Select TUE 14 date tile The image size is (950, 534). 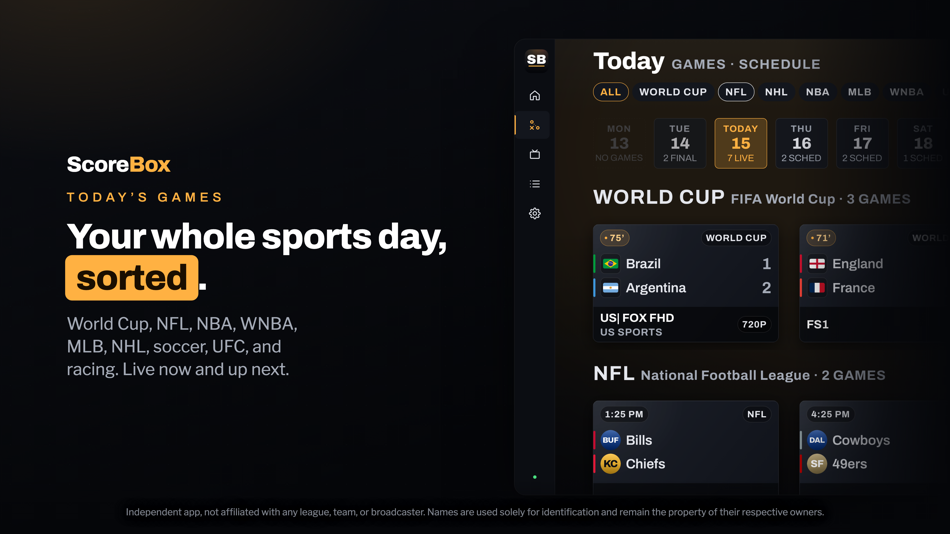[x=680, y=143]
